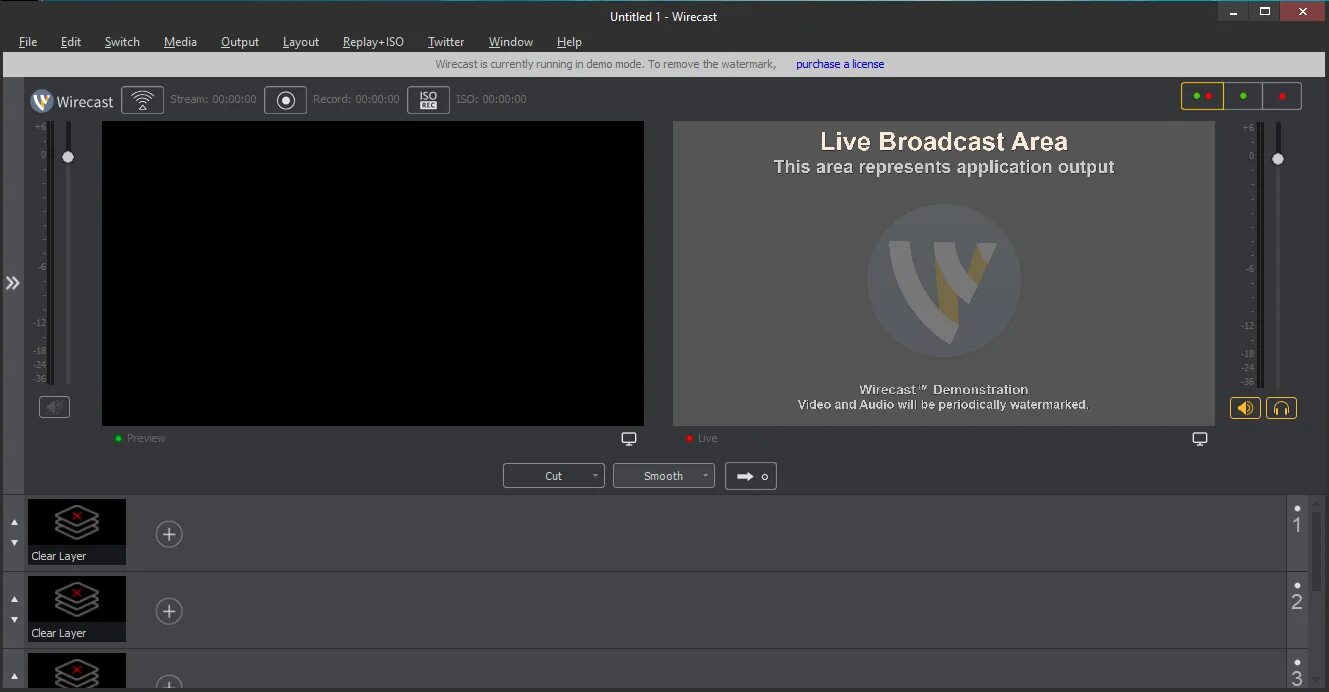1329x692 pixels.
Task: Open the Edit menu
Action: [71, 42]
